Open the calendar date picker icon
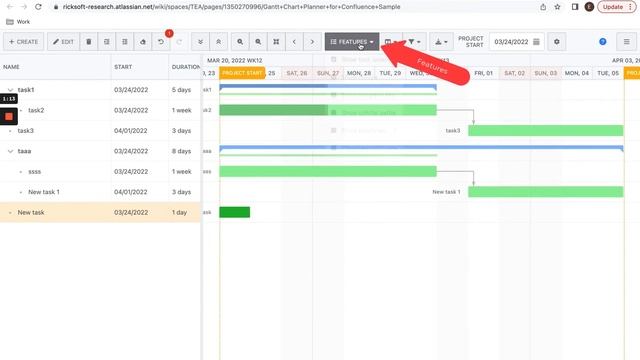Image resolution: width=640 pixels, height=360 pixels. click(536, 42)
